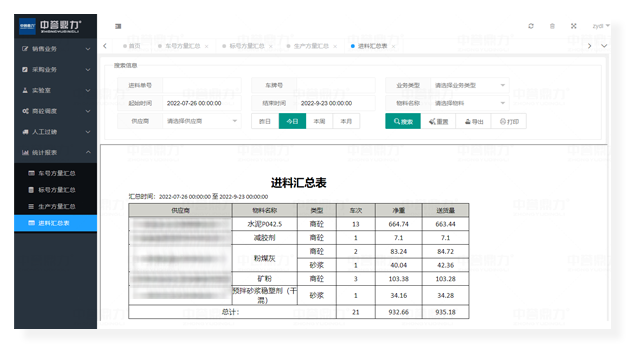Select the 本月 date range option
This screenshot has height=364, width=637.
tap(346, 121)
